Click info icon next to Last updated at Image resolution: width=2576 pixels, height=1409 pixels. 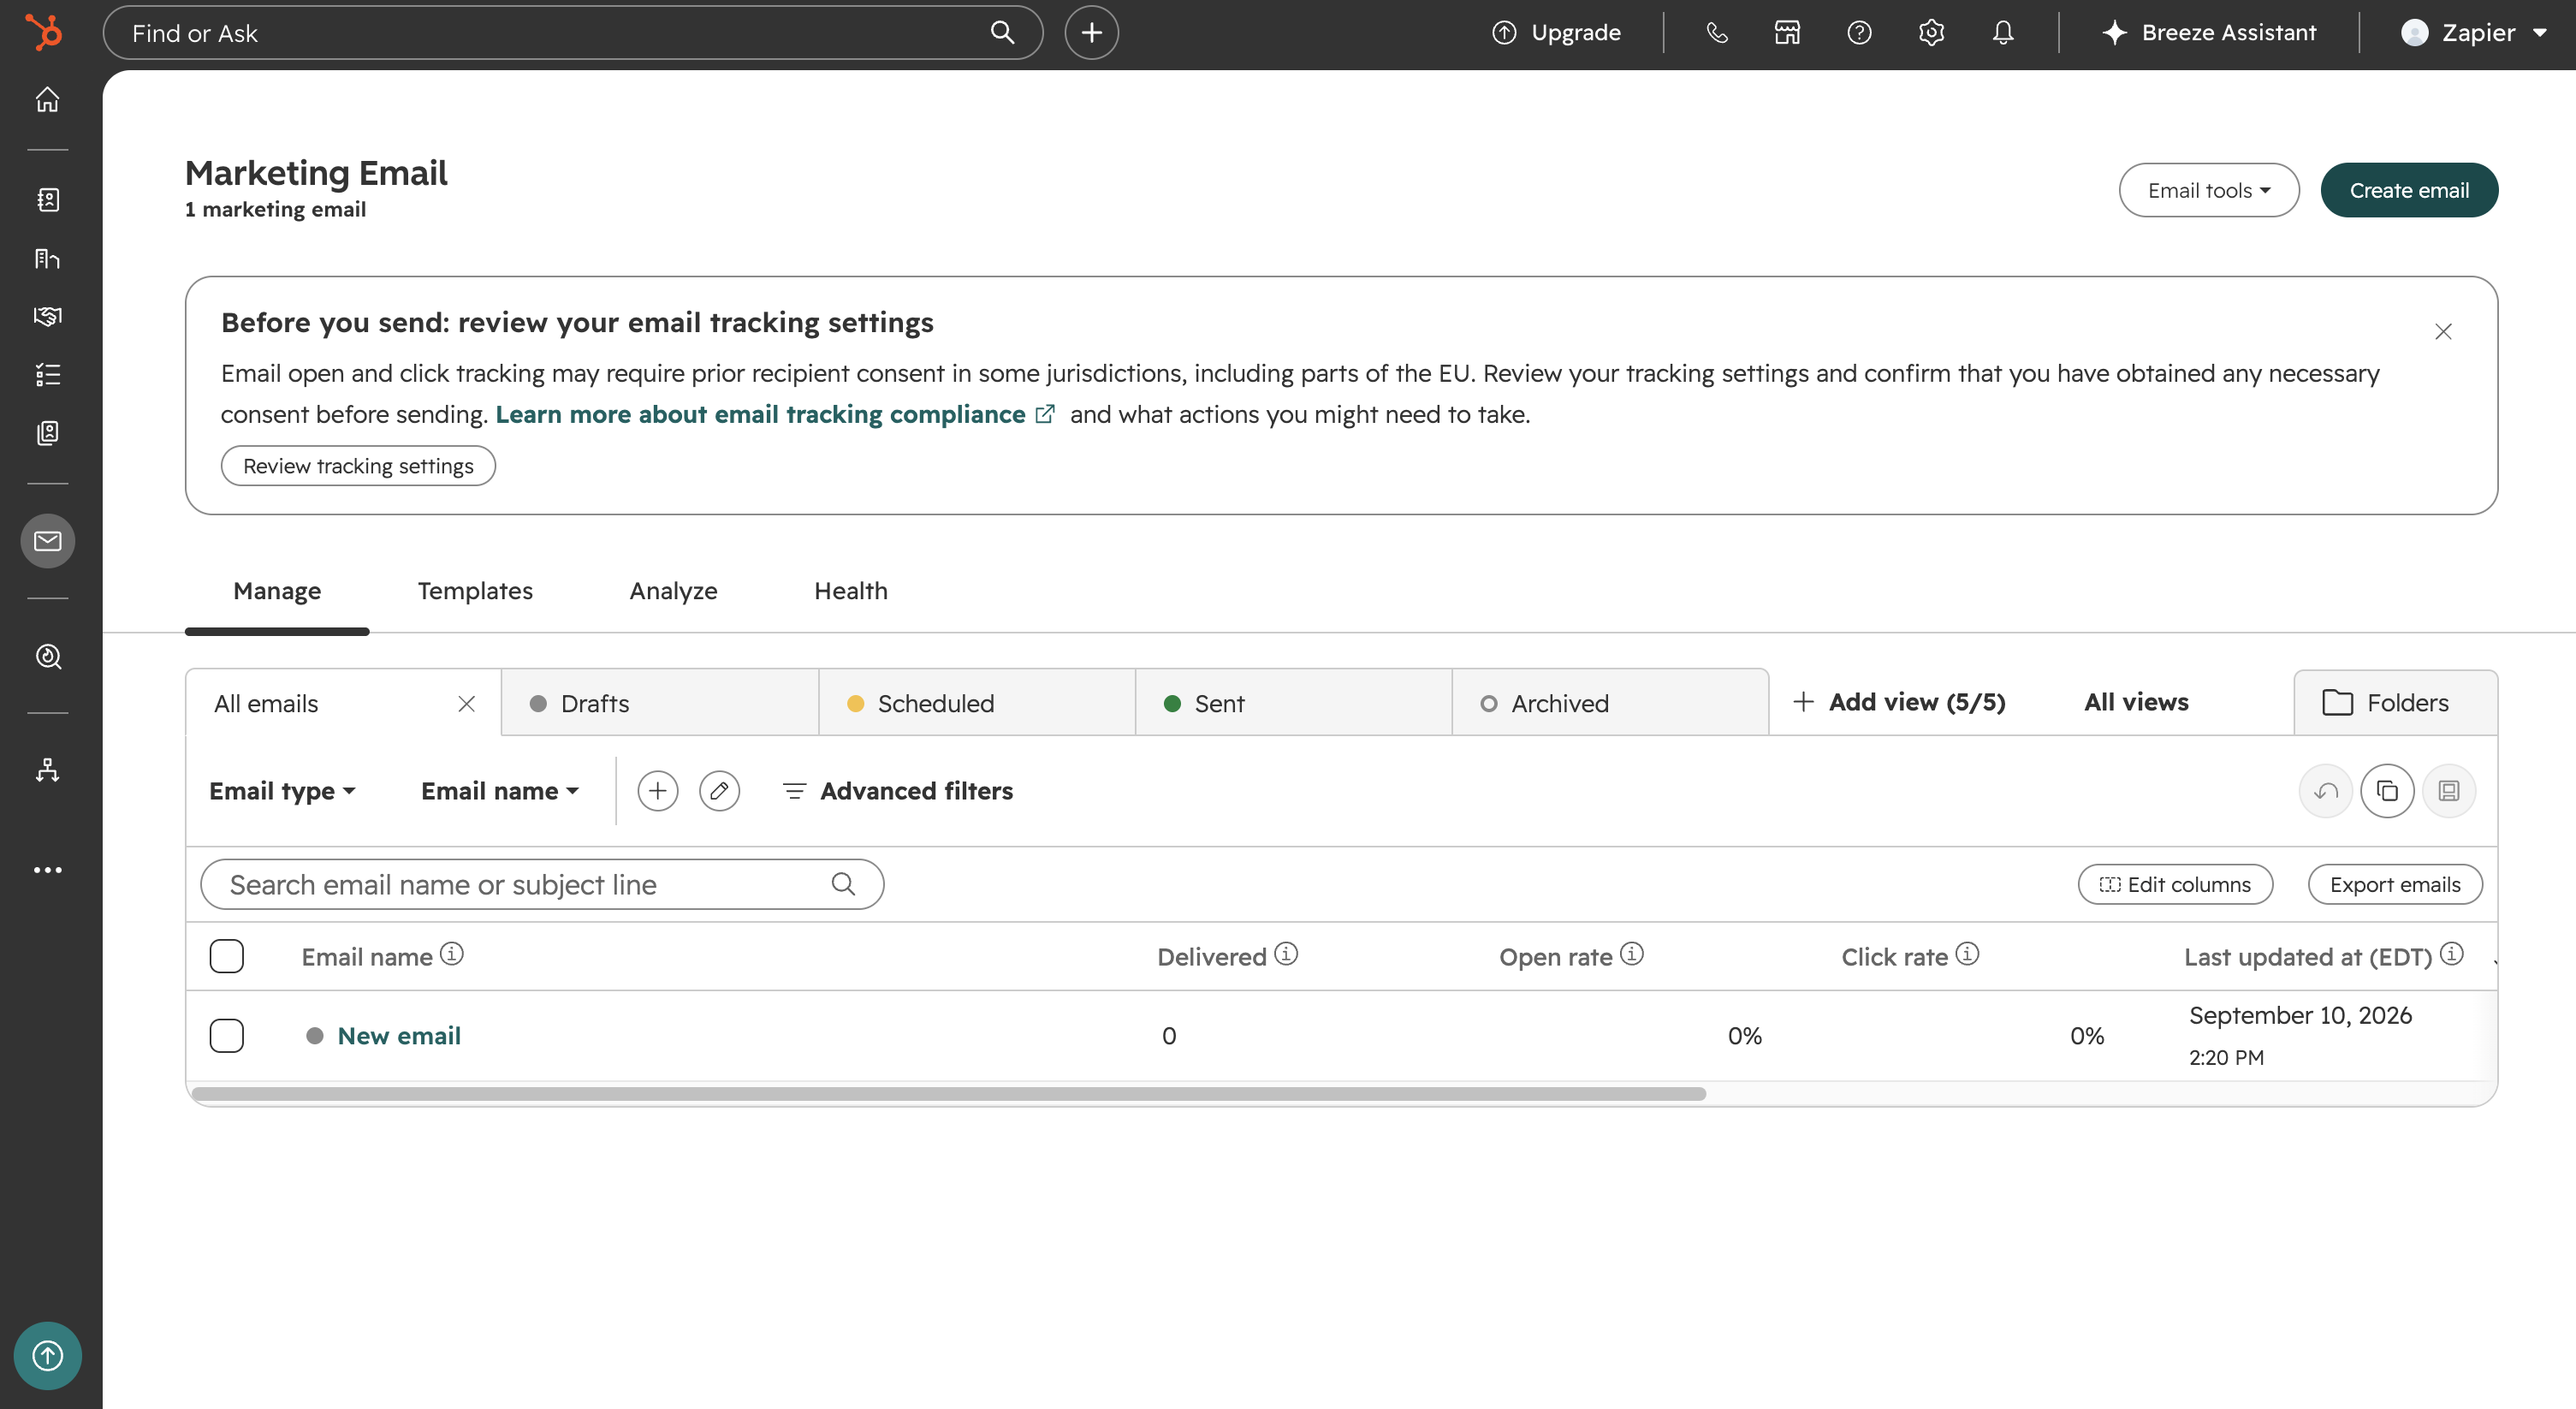click(2451, 954)
